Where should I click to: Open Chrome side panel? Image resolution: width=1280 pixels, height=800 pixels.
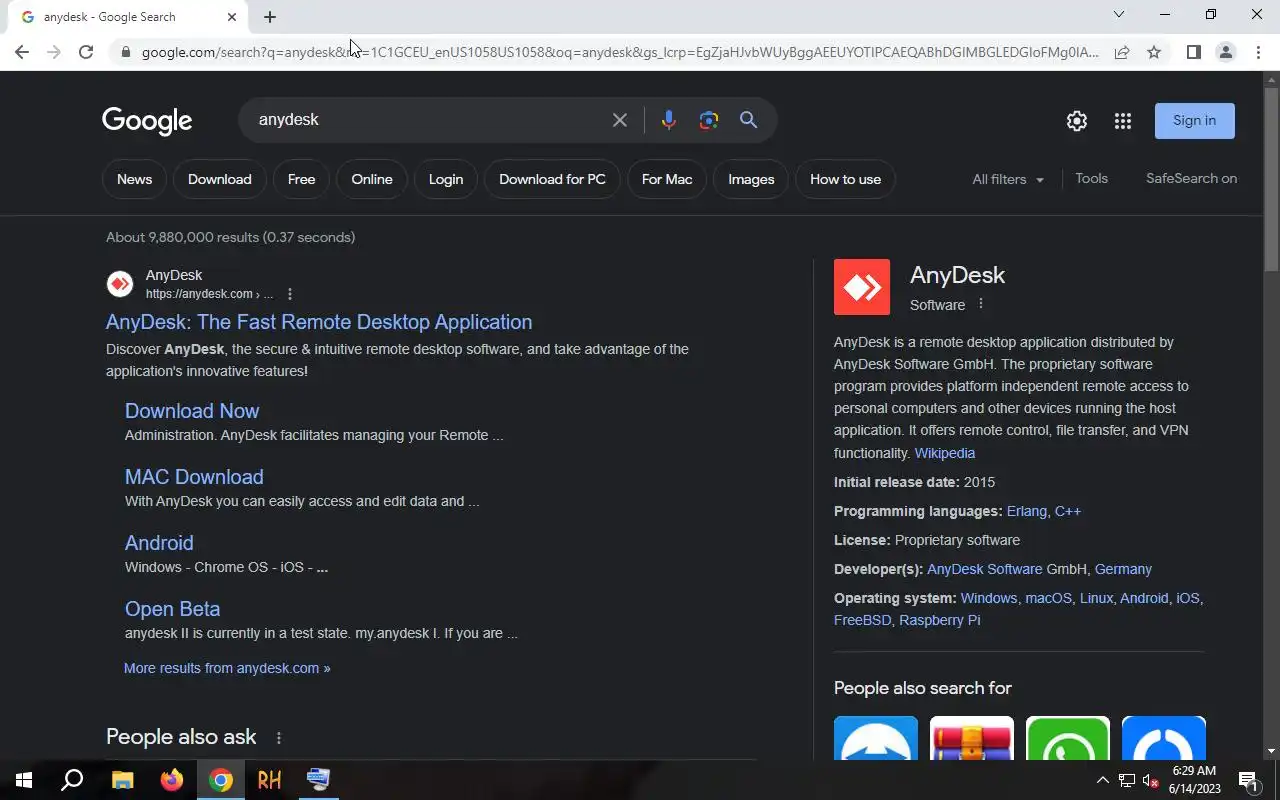1193,52
